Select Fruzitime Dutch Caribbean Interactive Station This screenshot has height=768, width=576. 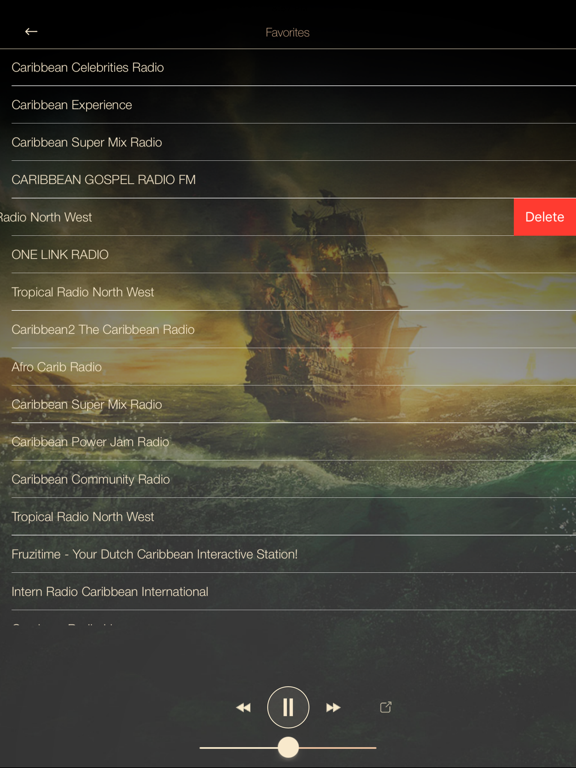288,554
